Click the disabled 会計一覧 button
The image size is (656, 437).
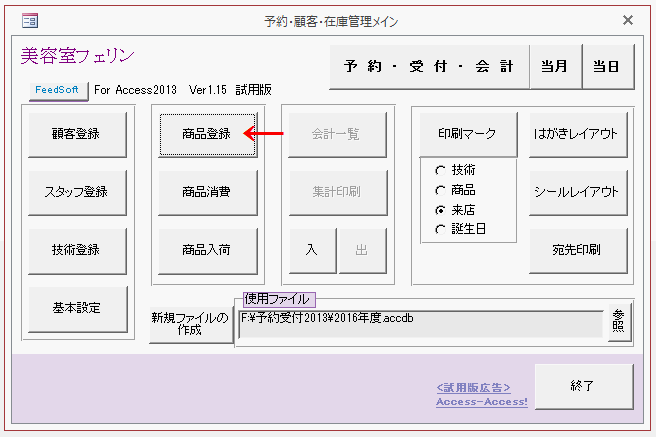coord(337,134)
